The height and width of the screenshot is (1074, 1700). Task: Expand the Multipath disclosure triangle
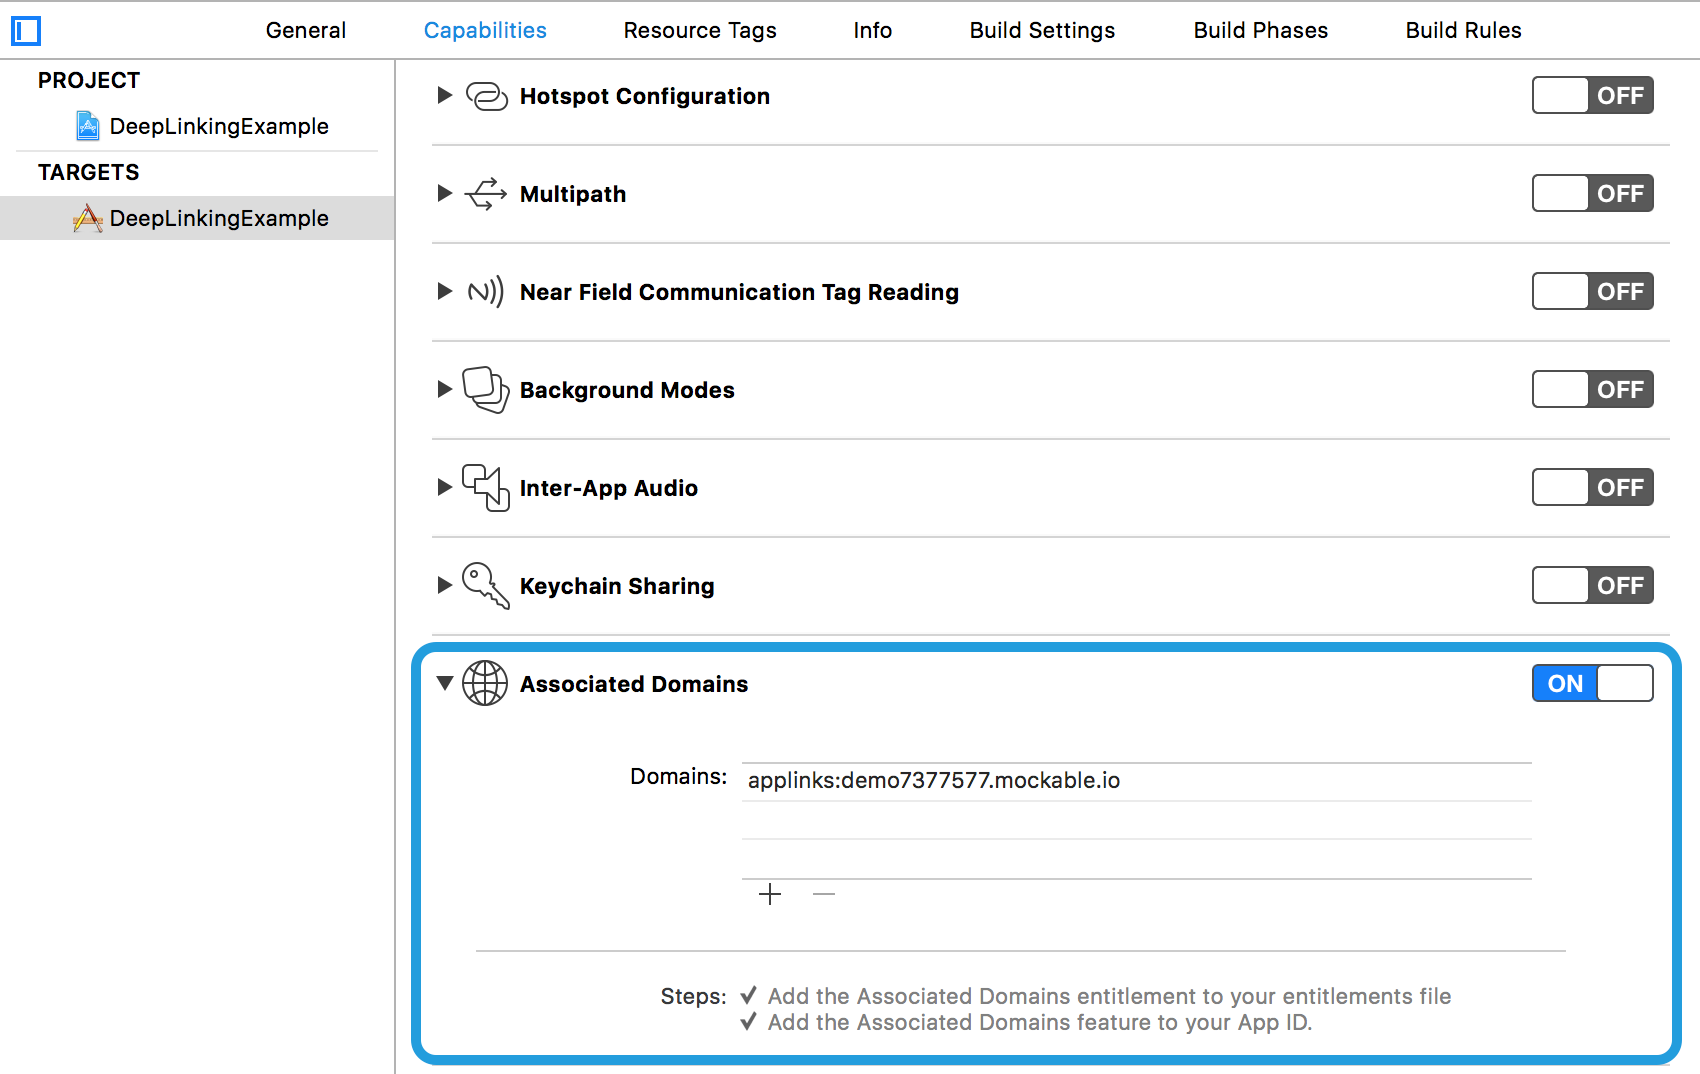[444, 194]
